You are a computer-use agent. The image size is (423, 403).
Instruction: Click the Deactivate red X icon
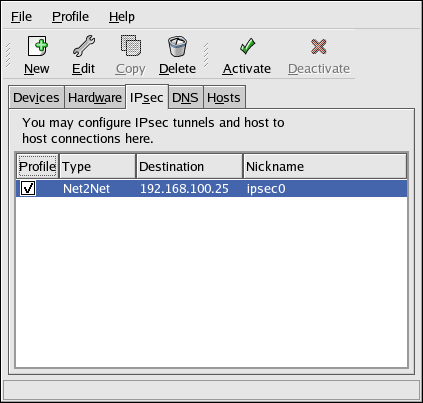point(319,47)
